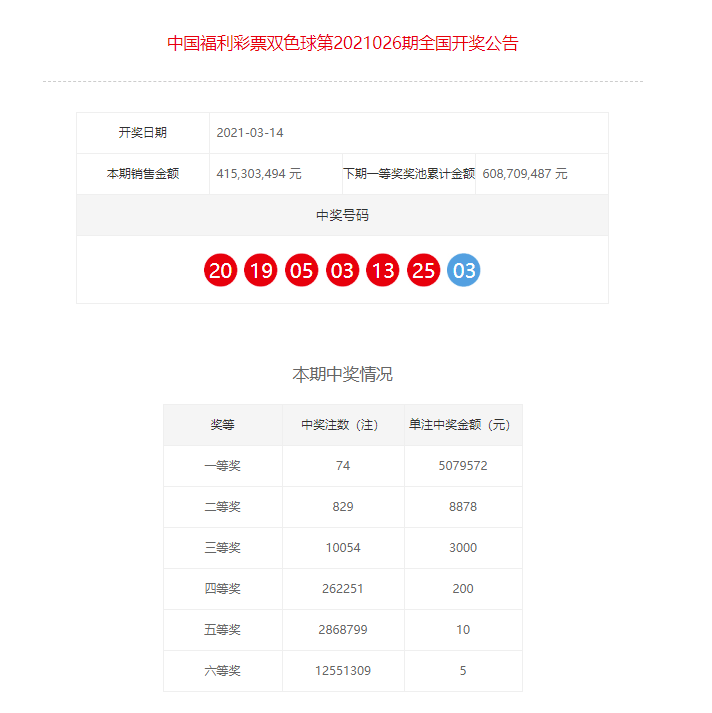The image size is (712, 713).
Task: Select the fourth prize count 262251
Action: pos(343,589)
